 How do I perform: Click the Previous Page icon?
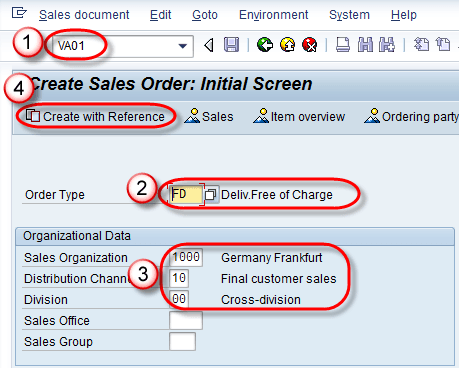[443, 45]
